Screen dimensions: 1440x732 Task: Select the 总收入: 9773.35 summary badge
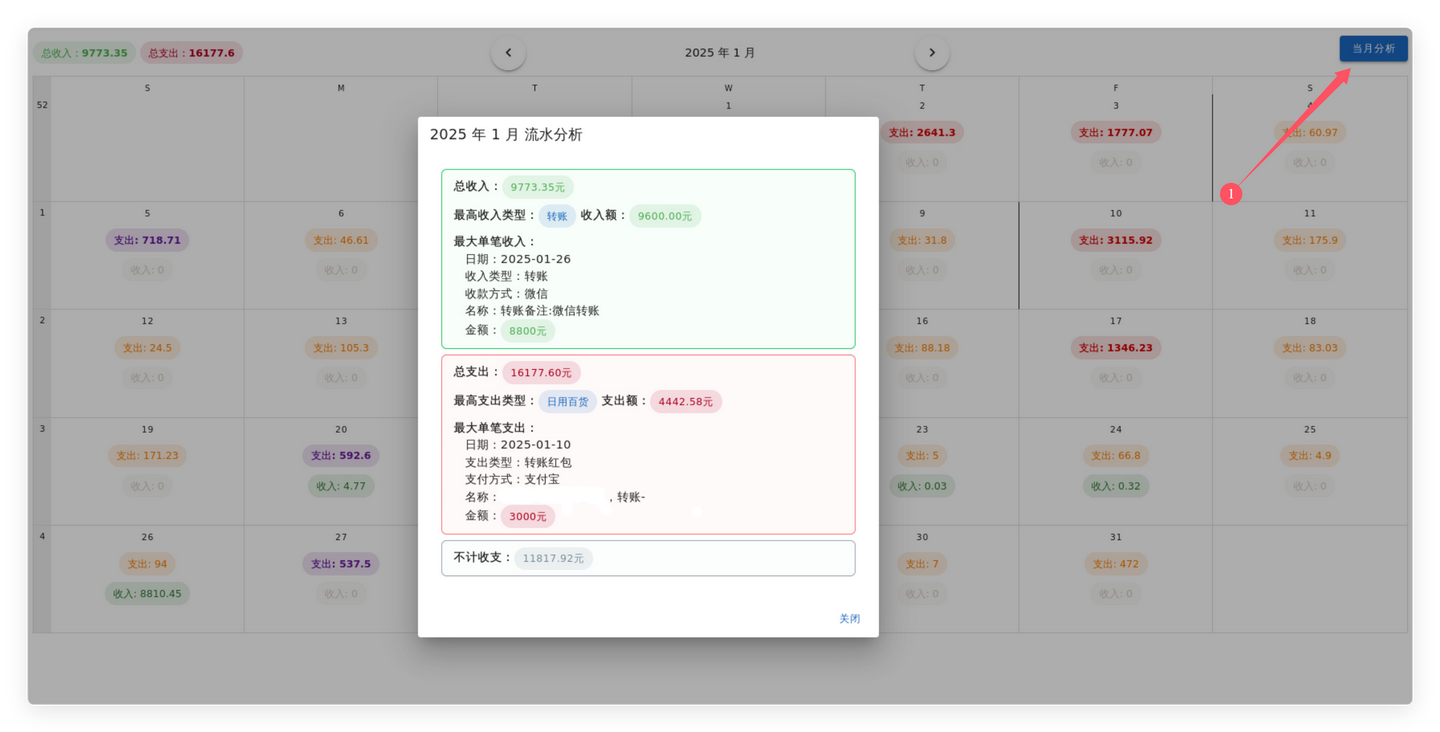pos(86,52)
